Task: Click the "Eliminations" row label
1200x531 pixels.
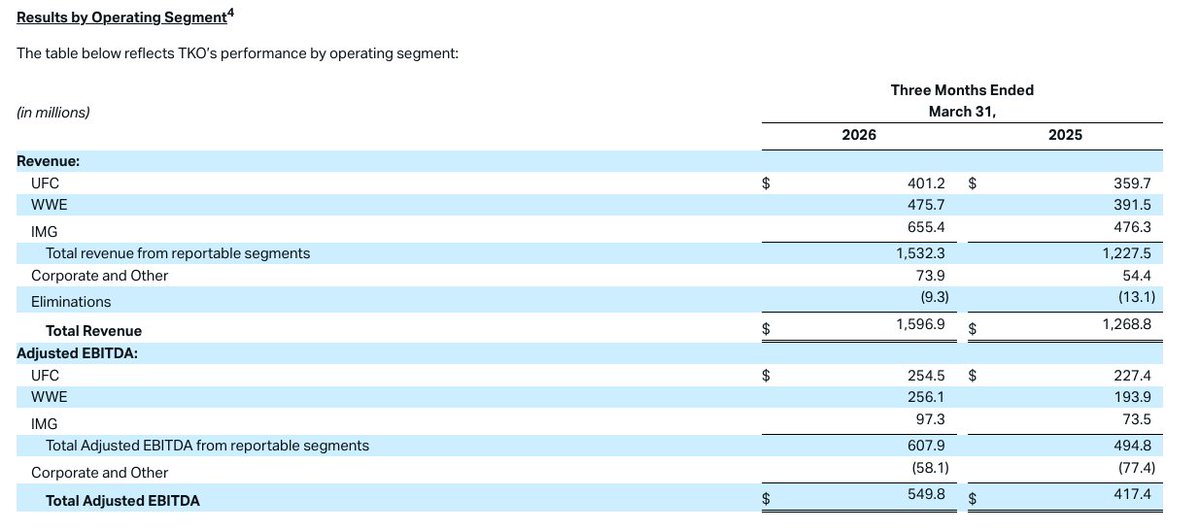Action: [71, 301]
